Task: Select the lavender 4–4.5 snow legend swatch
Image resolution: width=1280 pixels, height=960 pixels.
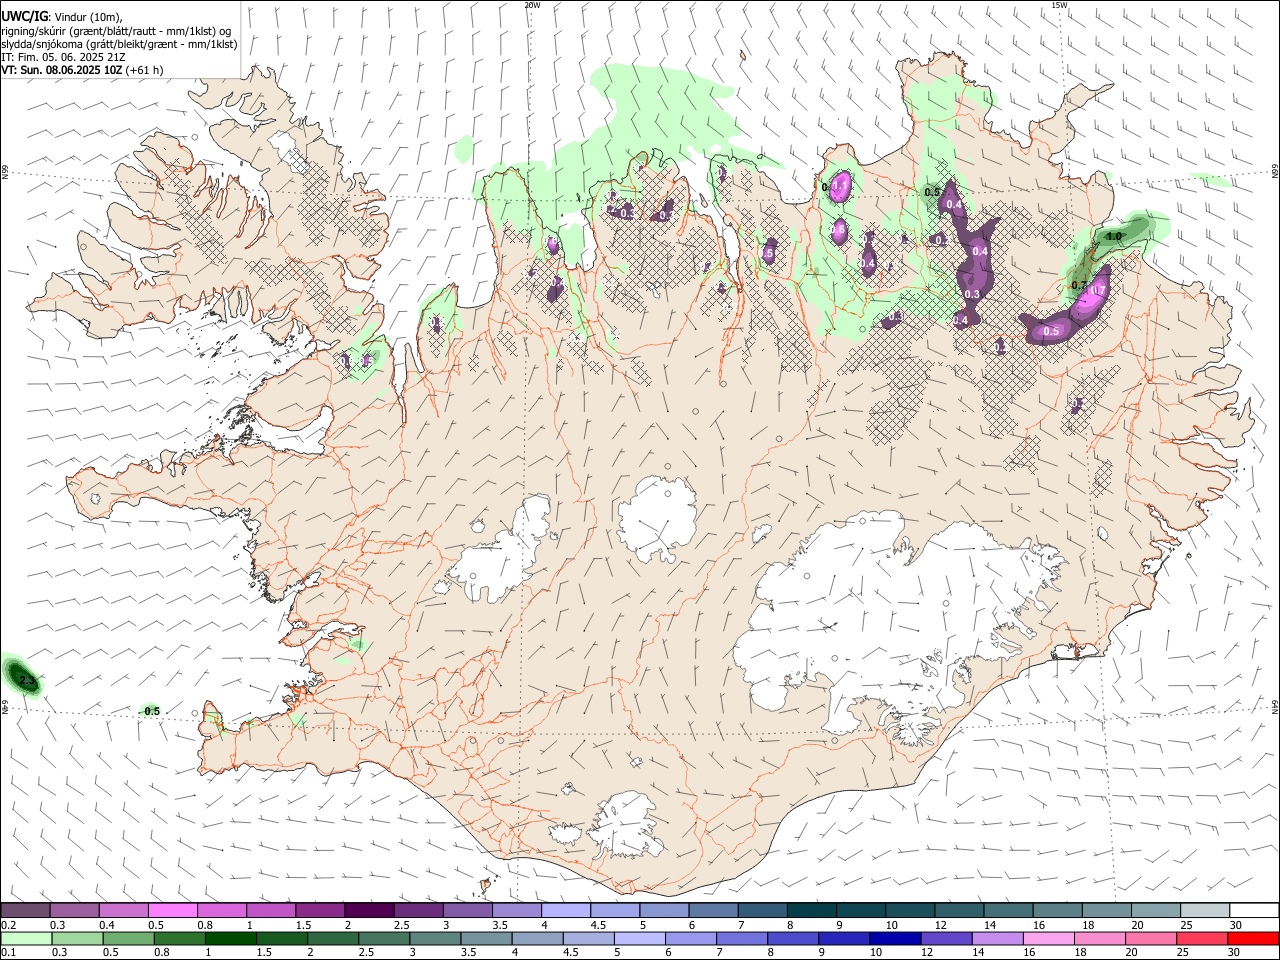Action: point(566,911)
